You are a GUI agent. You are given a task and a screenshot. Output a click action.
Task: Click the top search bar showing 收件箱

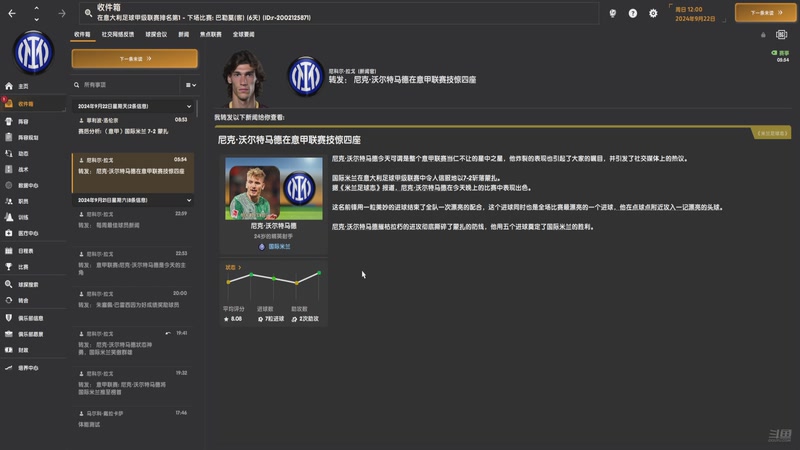(341, 13)
